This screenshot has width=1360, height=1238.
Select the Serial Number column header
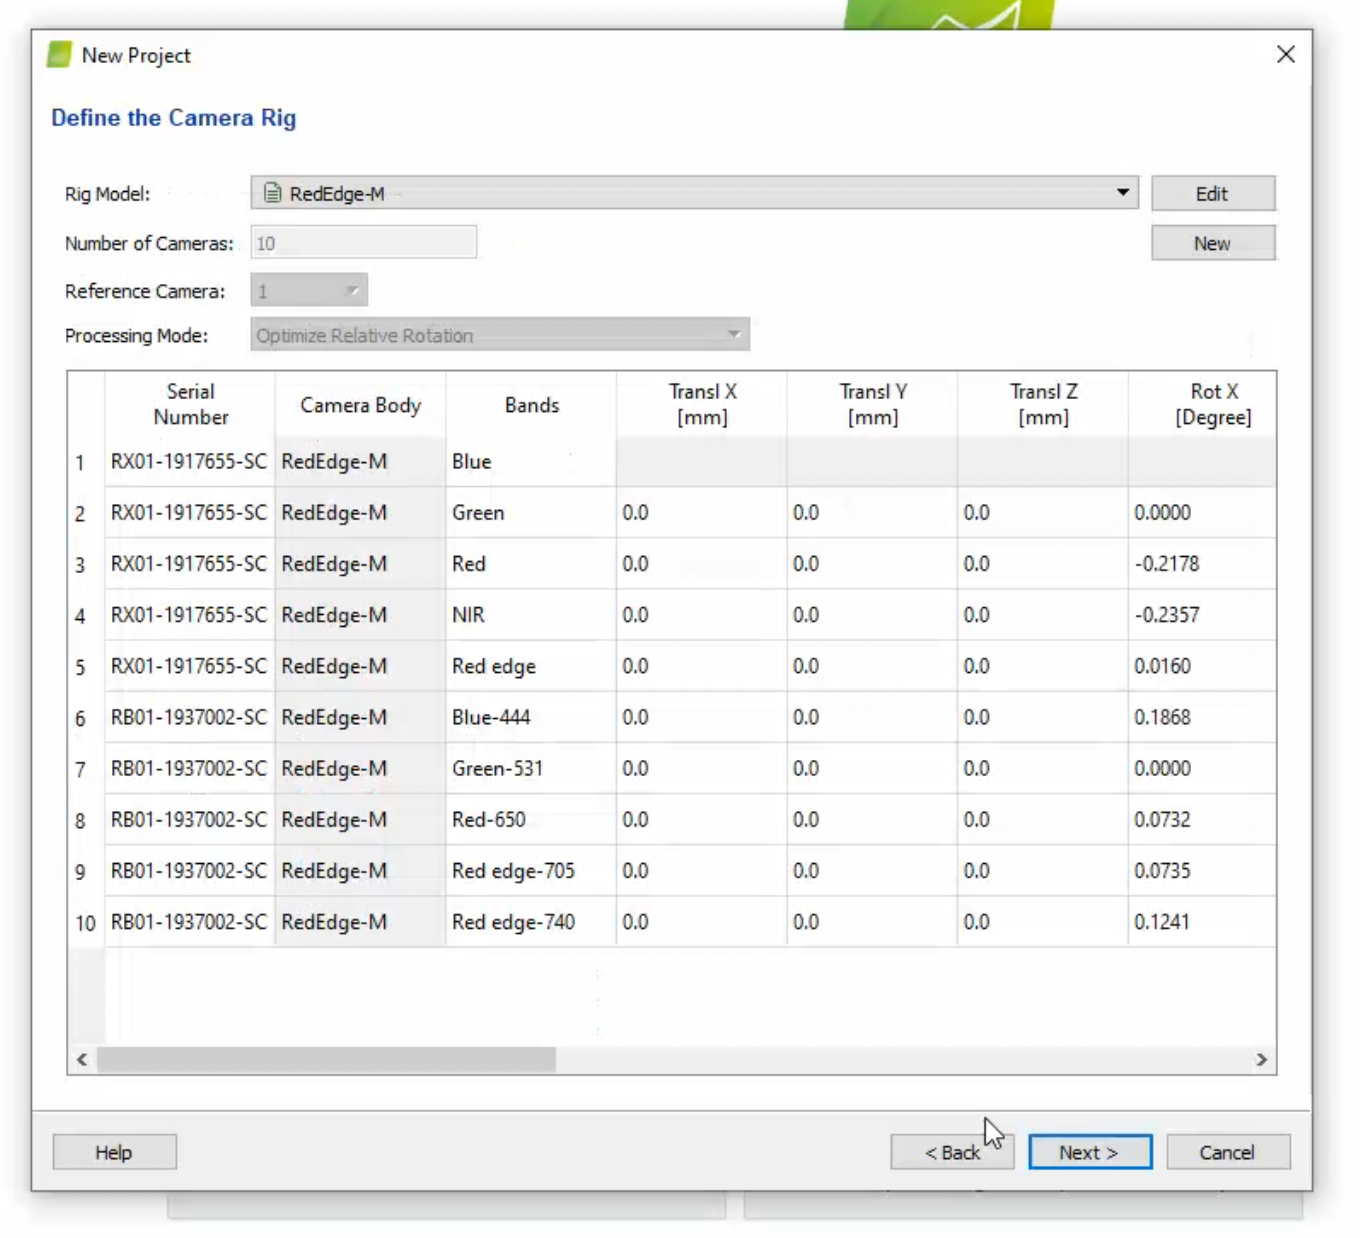(x=190, y=404)
